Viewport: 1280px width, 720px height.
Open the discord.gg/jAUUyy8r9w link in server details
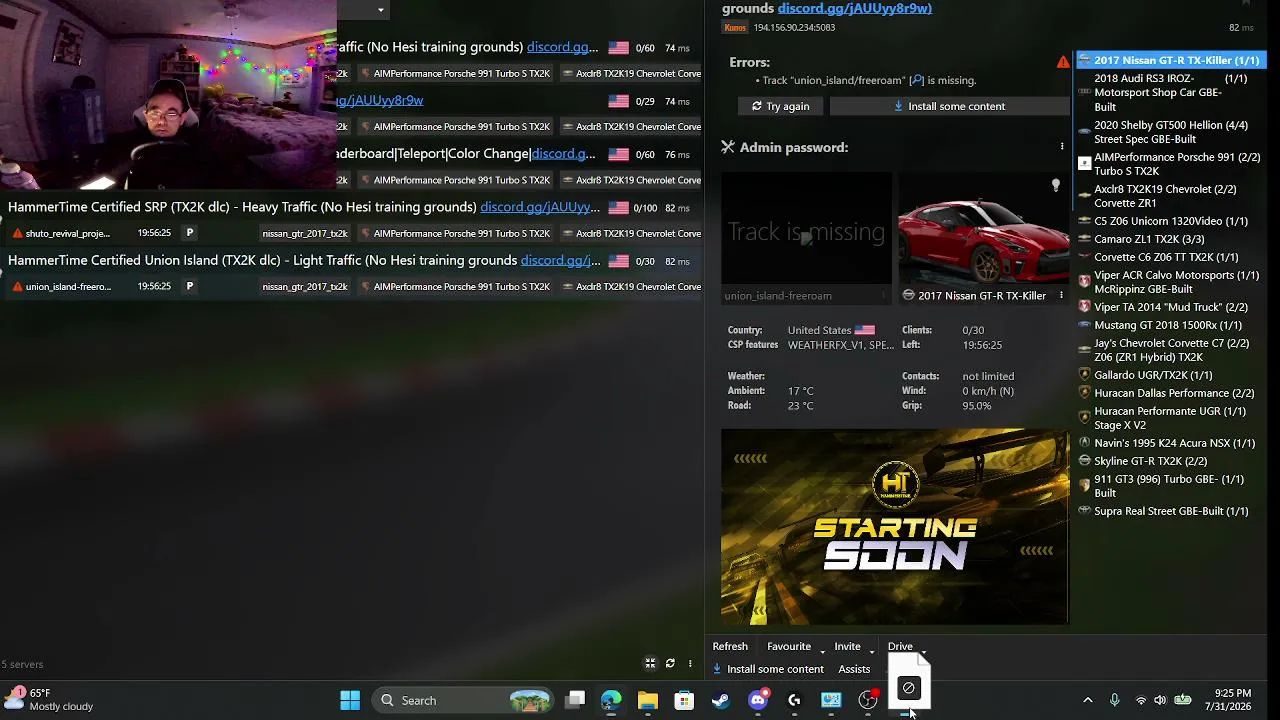(855, 8)
